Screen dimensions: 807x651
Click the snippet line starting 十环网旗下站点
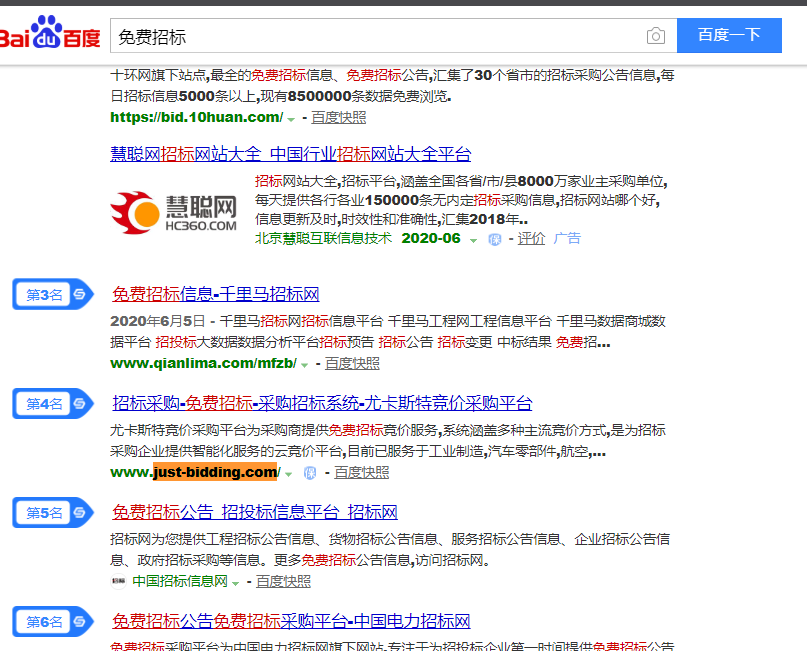point(392,76)
